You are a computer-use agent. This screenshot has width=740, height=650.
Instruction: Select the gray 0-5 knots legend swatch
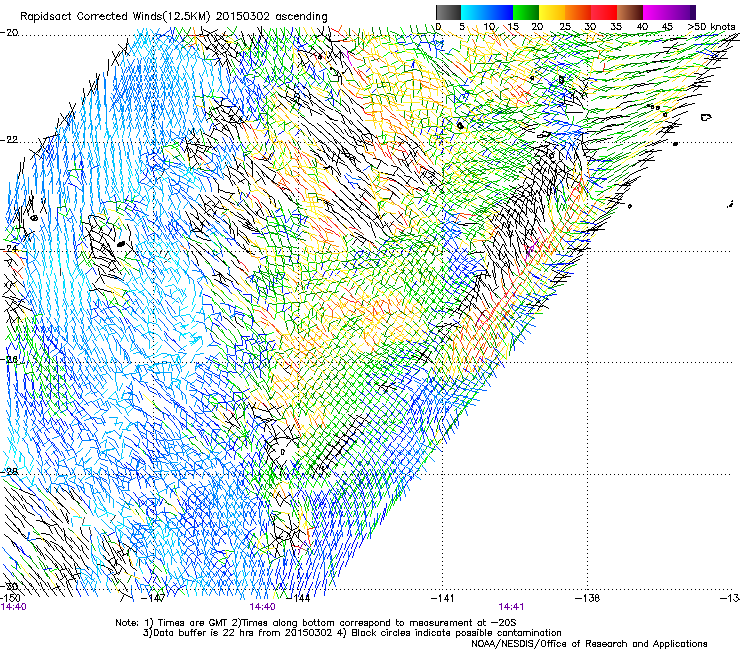pos(448,12)
